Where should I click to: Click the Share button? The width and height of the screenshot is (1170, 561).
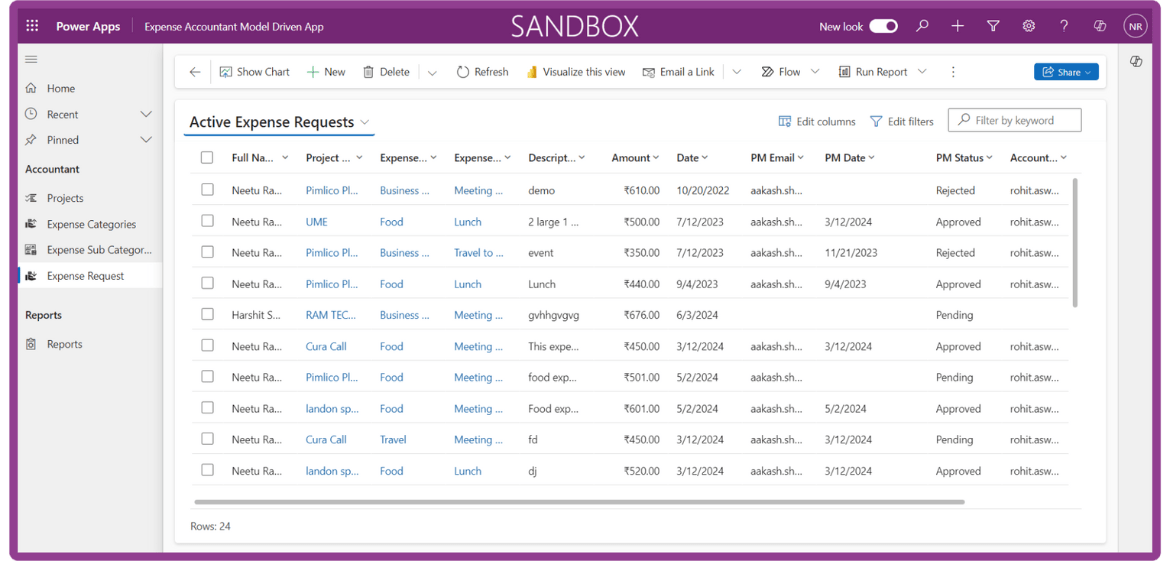pyautogui.click(x=1066, y=72)
